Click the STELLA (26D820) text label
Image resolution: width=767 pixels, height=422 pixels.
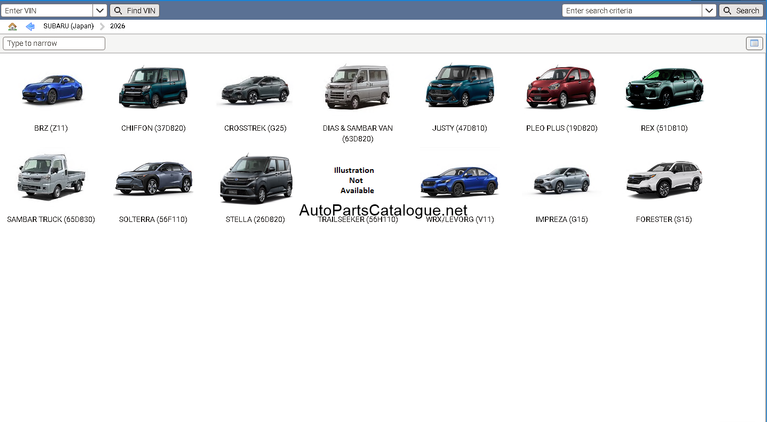click(255, 220)
